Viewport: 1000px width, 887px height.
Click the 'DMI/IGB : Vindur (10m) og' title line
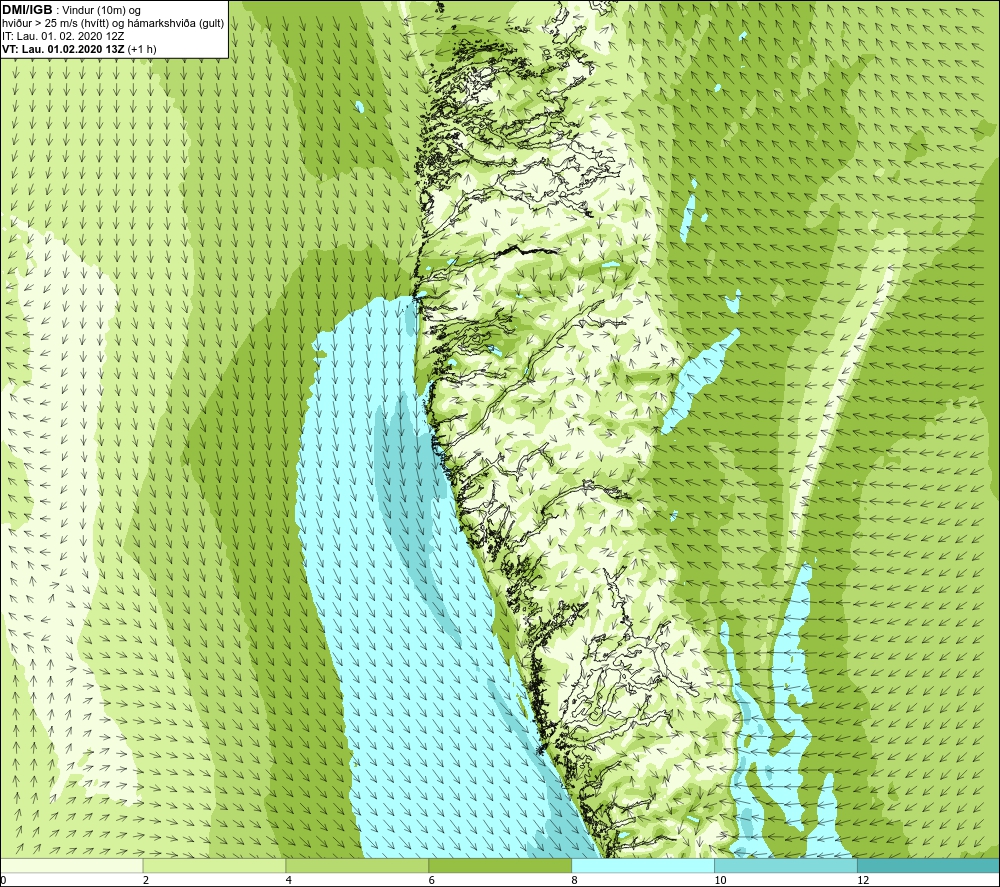point(71,10)
